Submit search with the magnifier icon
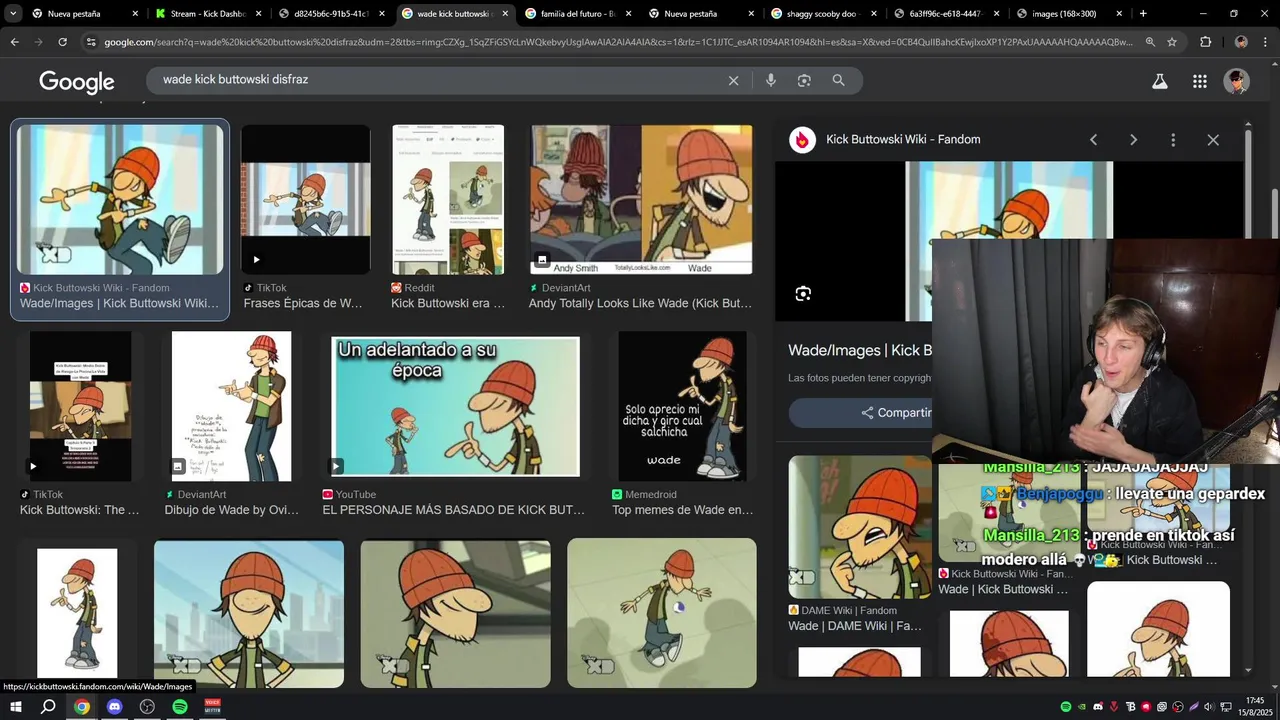 838,81
